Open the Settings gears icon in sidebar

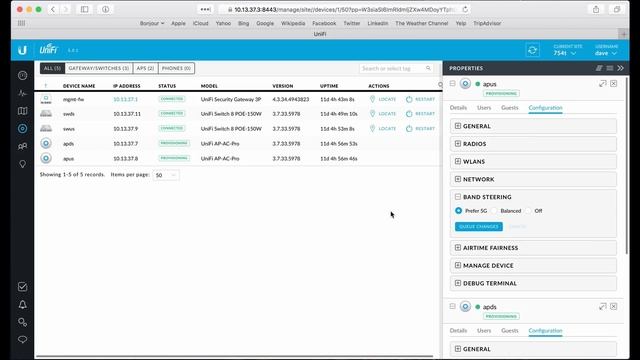click(x=22, y=322)
